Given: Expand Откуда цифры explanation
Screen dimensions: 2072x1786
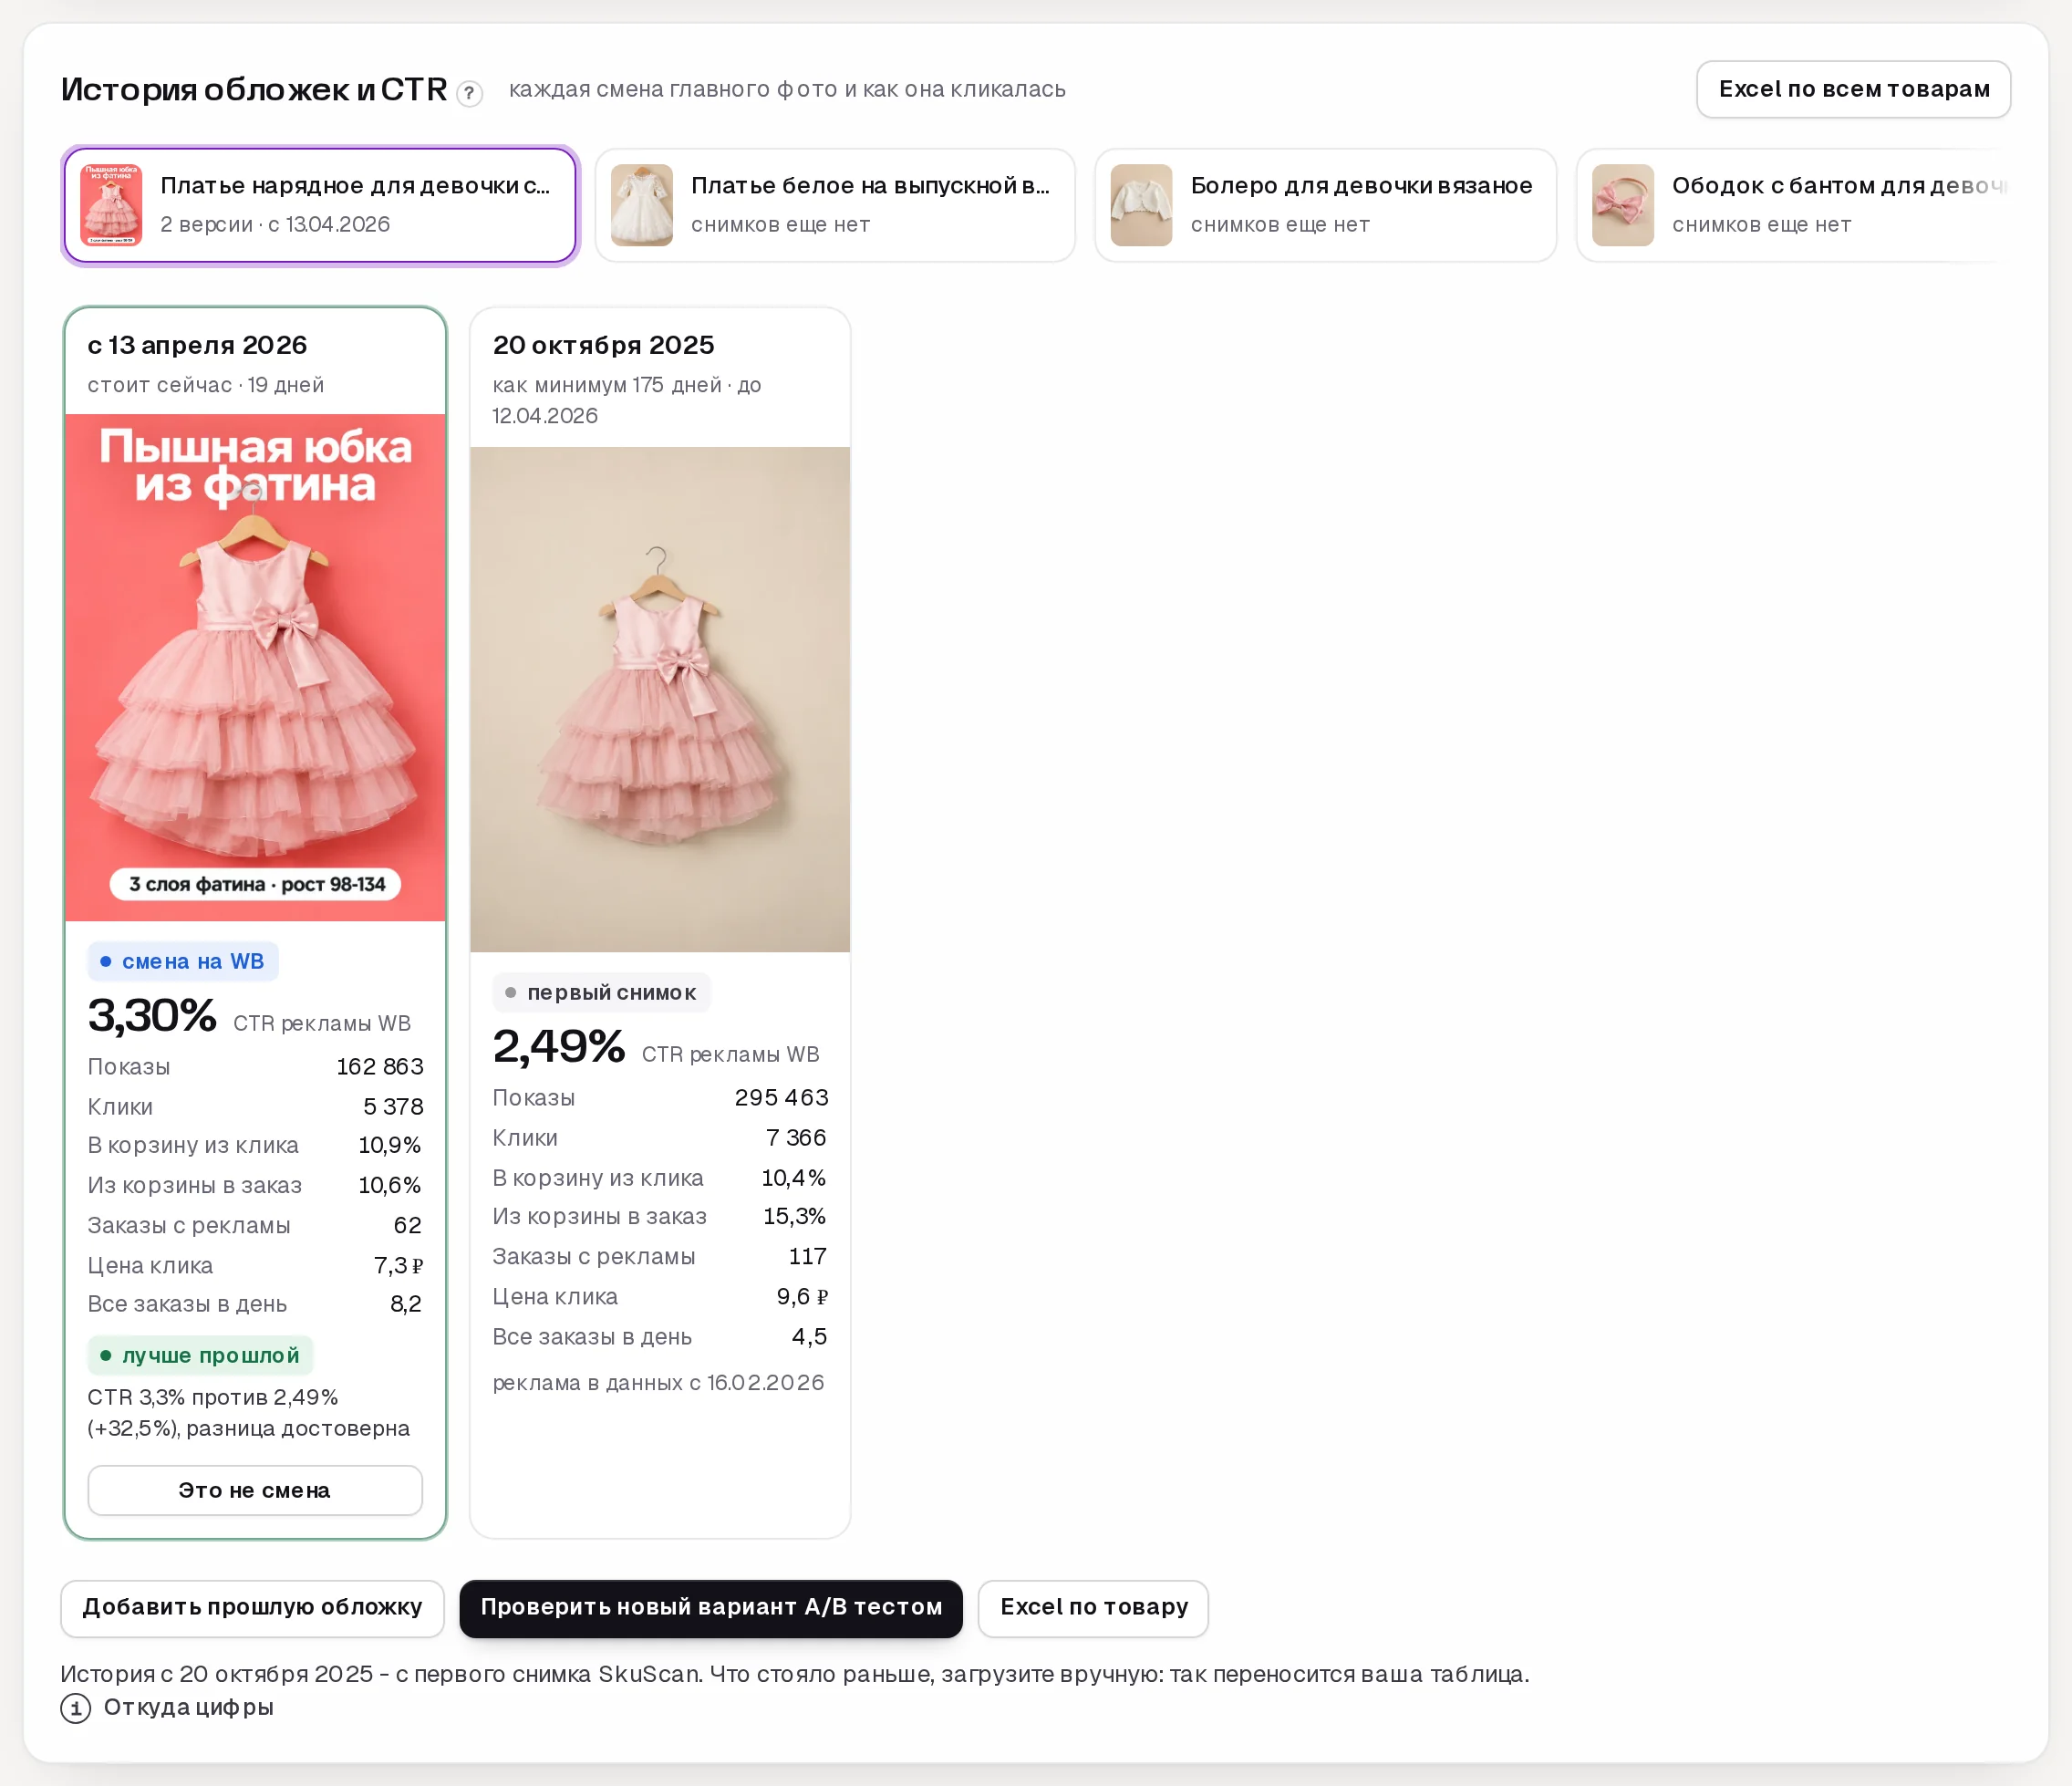Looking at the screenshot, I should tap(188, 1708).
